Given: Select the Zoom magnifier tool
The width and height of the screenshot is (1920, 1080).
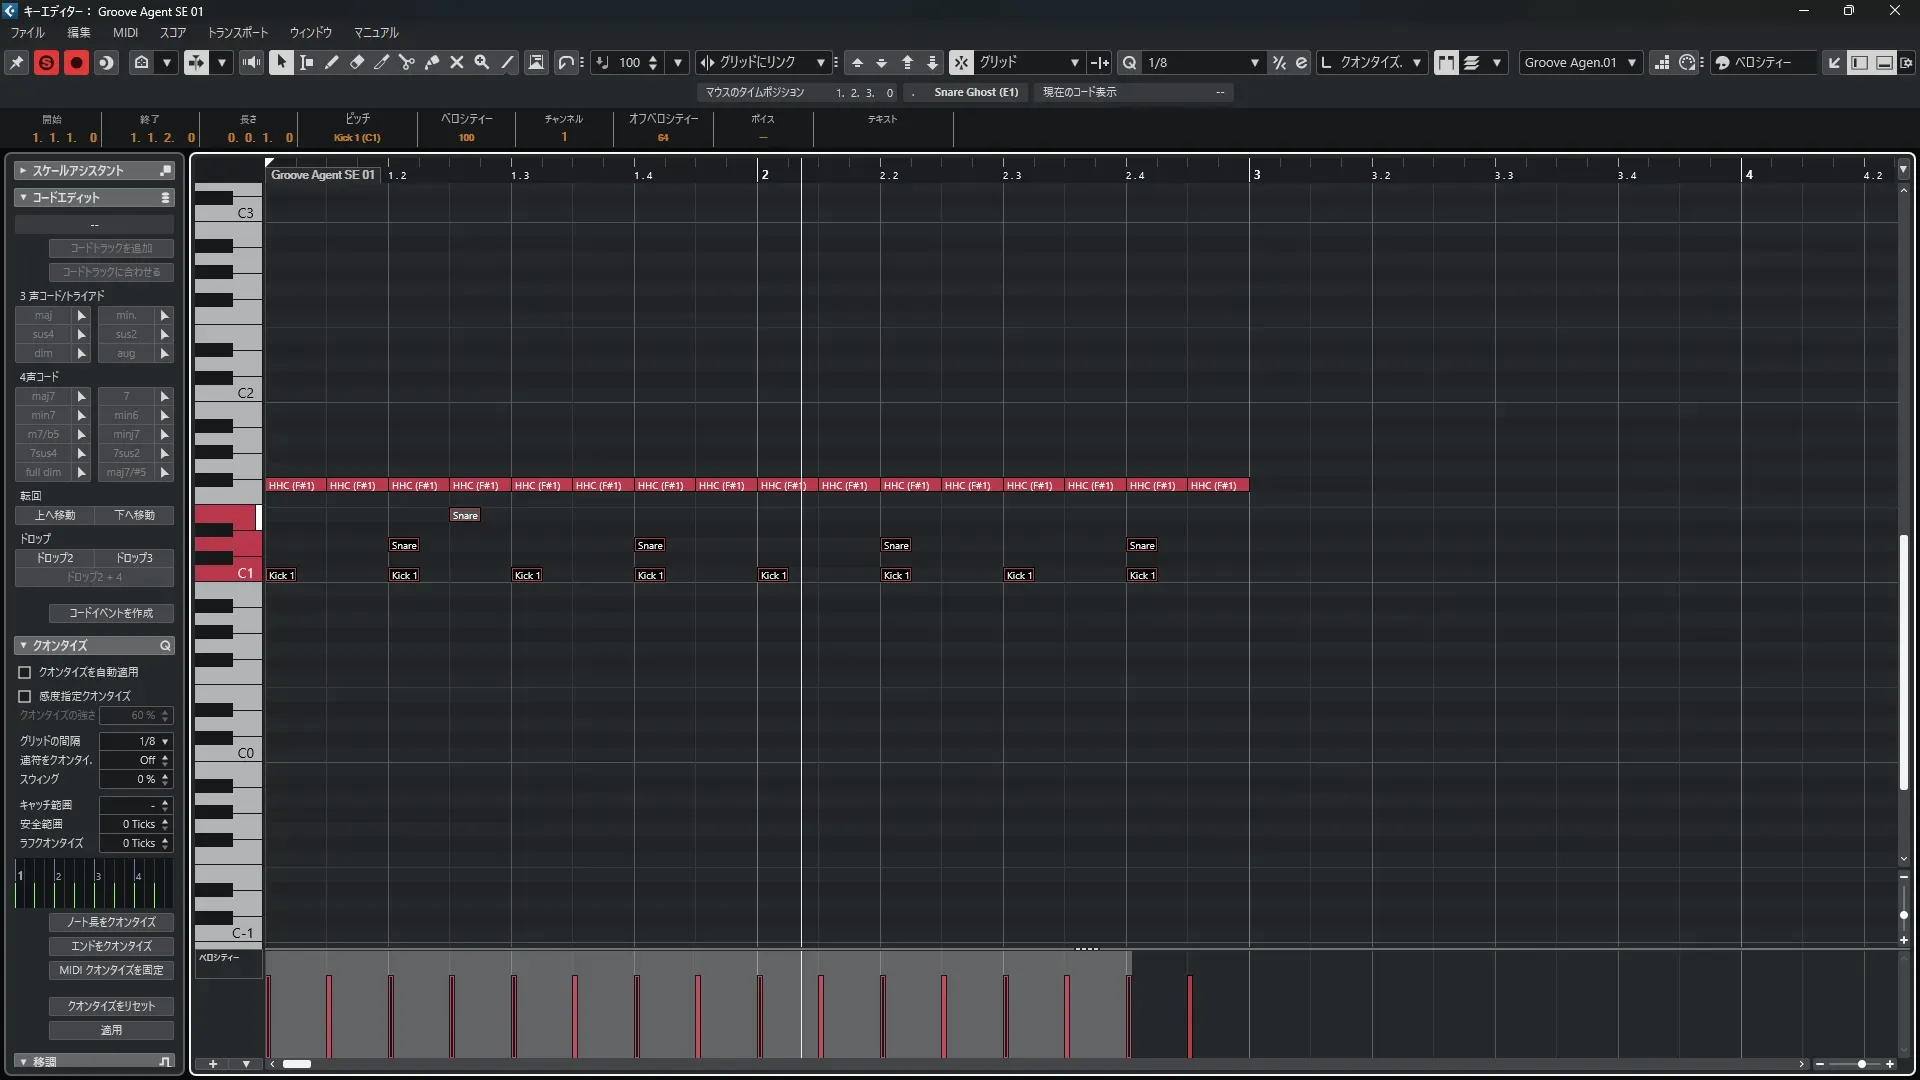Looking at the screenshot, I should point(482,62).
